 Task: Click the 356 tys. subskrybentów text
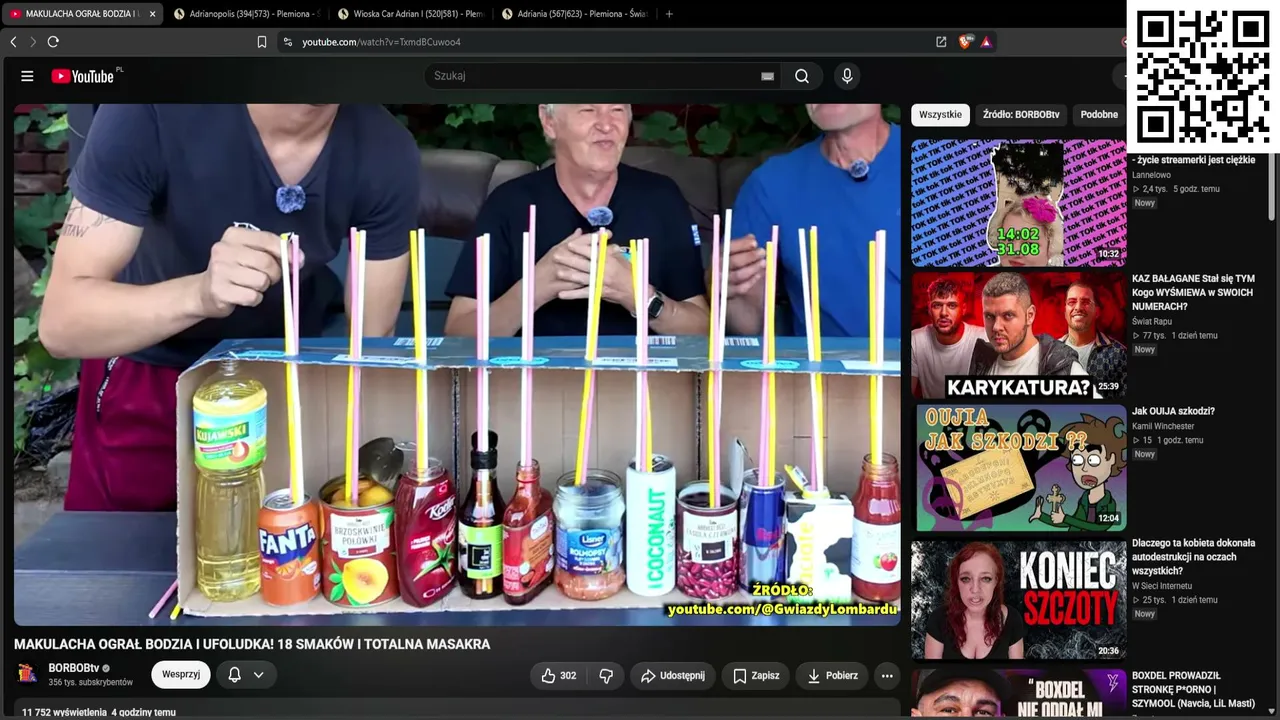91,683
